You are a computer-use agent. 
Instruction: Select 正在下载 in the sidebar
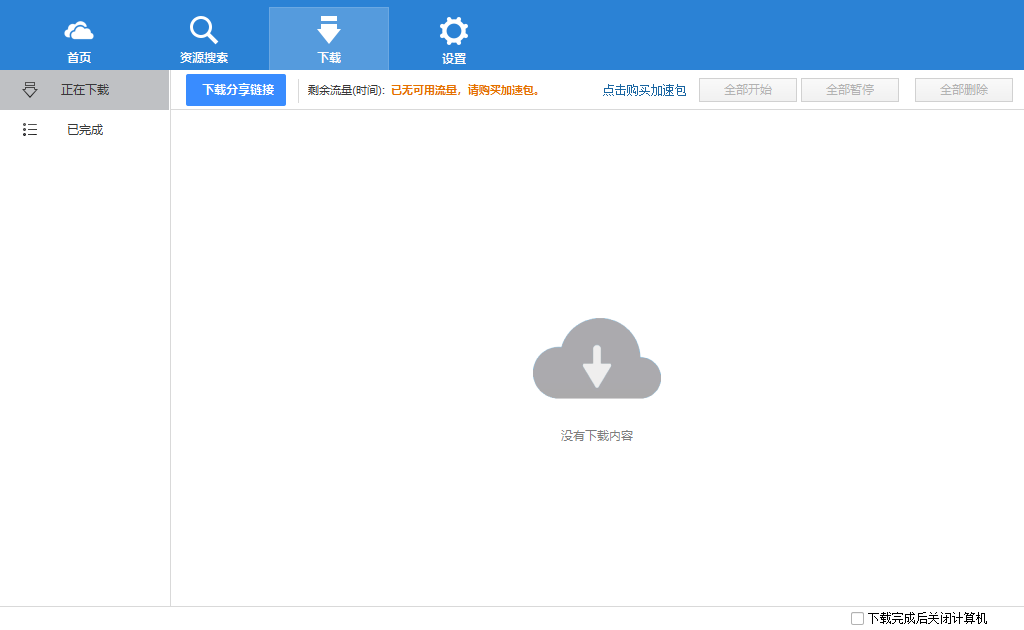click(x=85, y=89)
